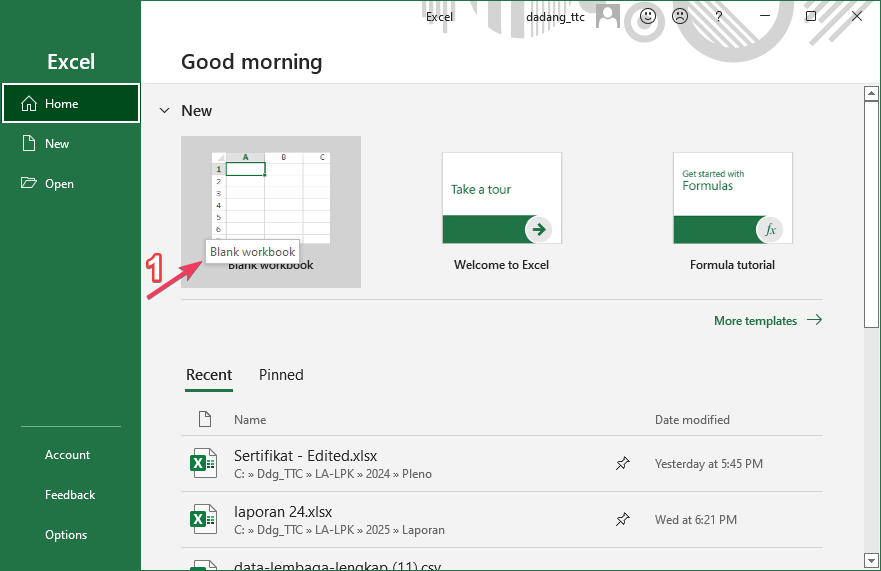Click the scrollbar down arrow

click(871, 560)
